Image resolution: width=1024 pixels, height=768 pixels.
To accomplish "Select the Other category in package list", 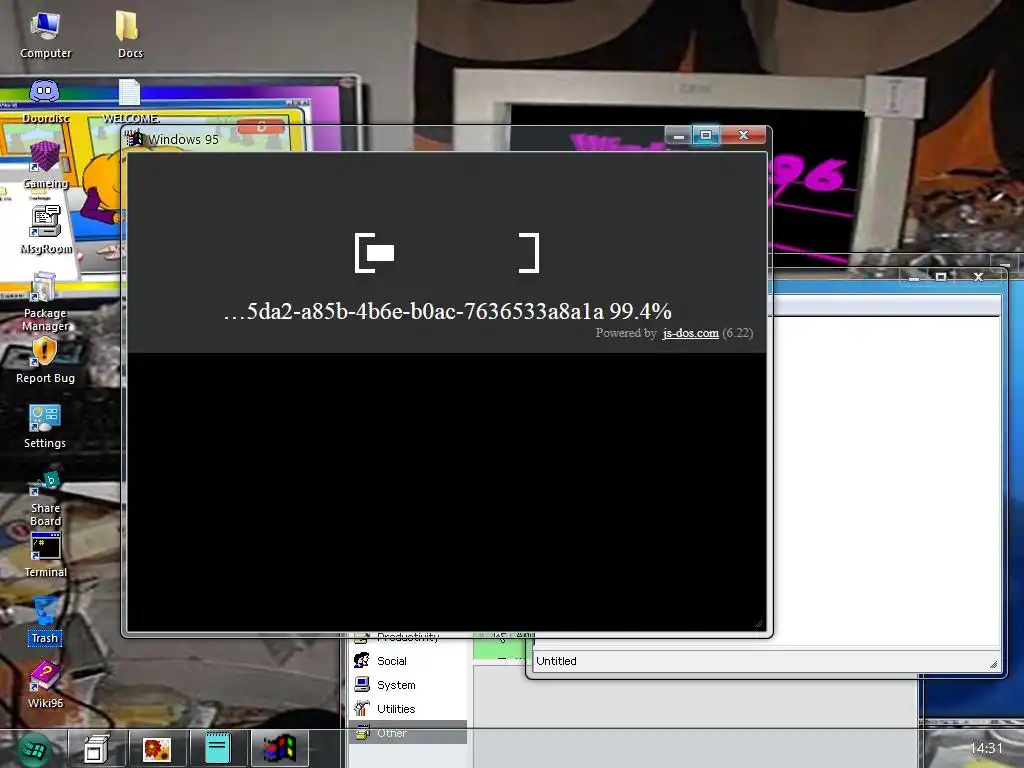I will tap(408, 733).
